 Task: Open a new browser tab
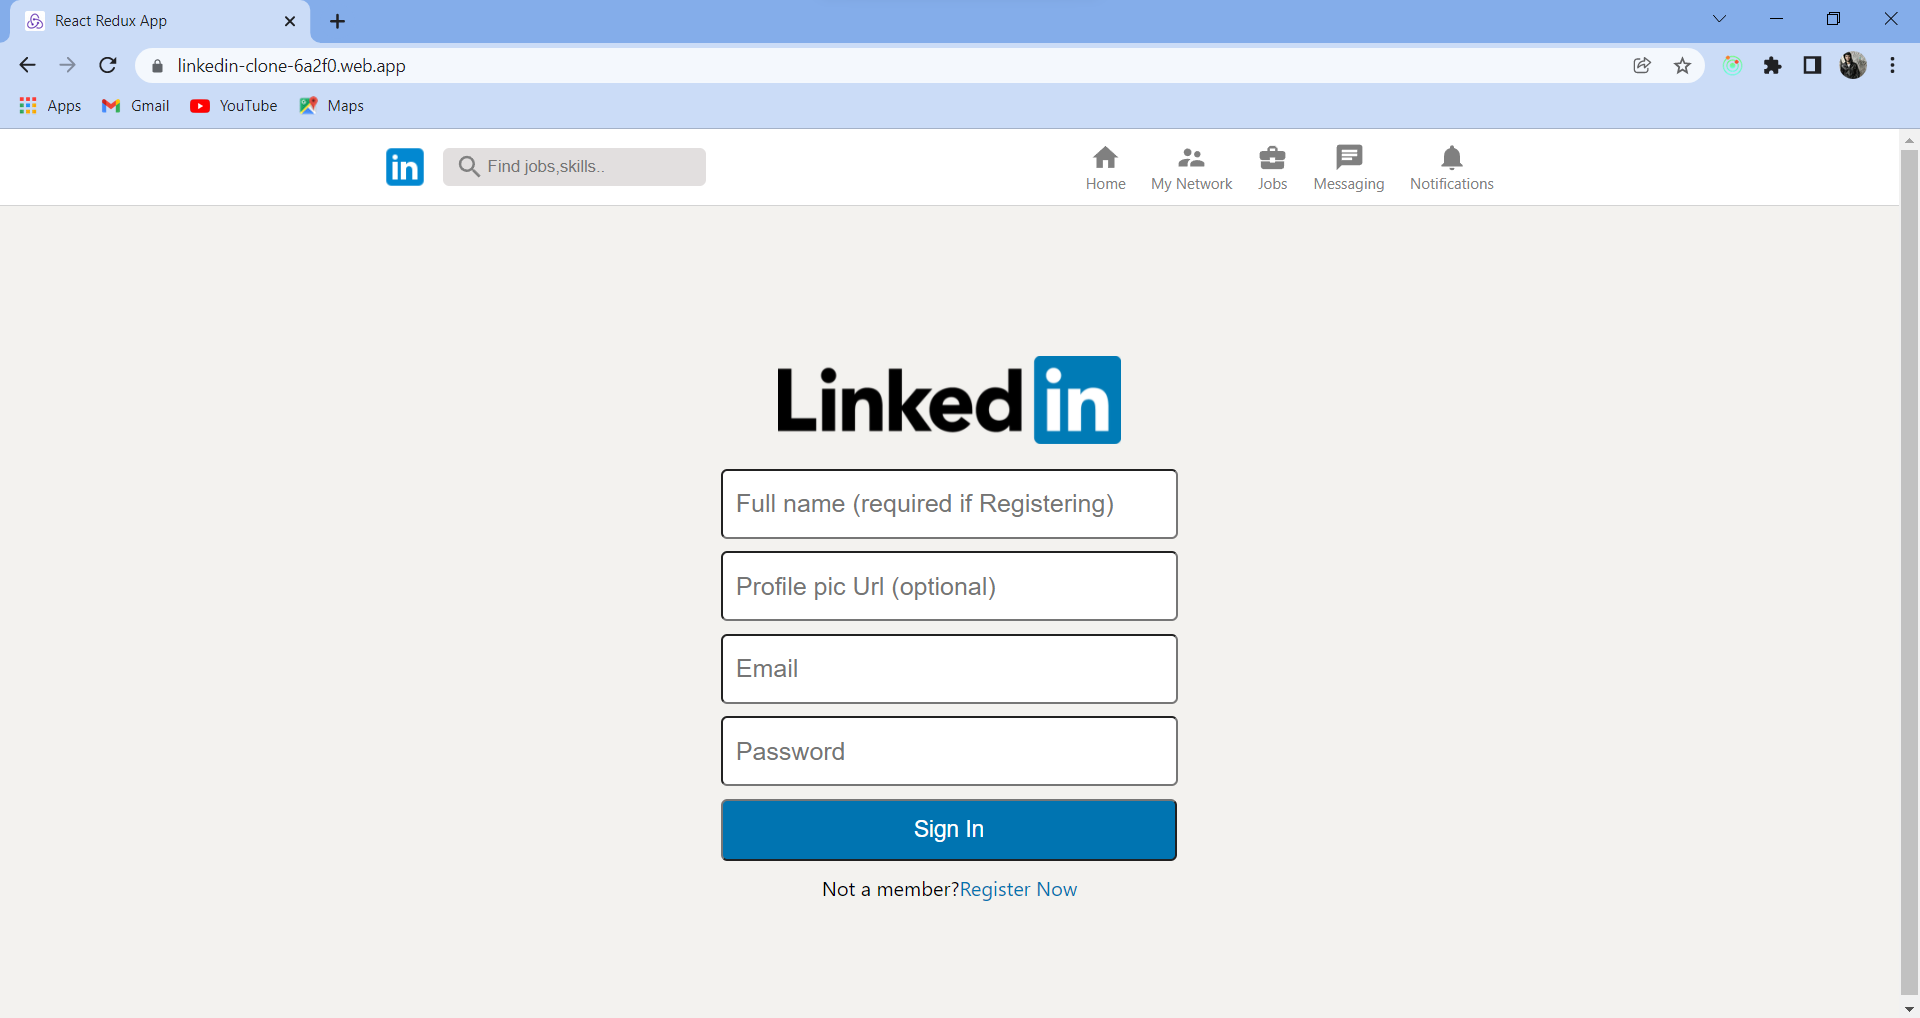[x=338, y=21]
